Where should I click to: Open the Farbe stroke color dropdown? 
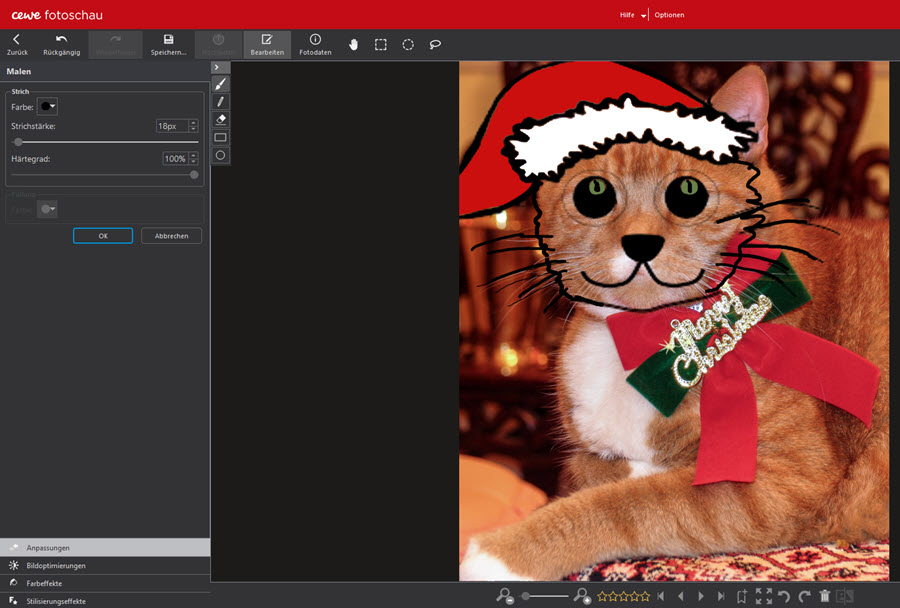tap(47, 106)
